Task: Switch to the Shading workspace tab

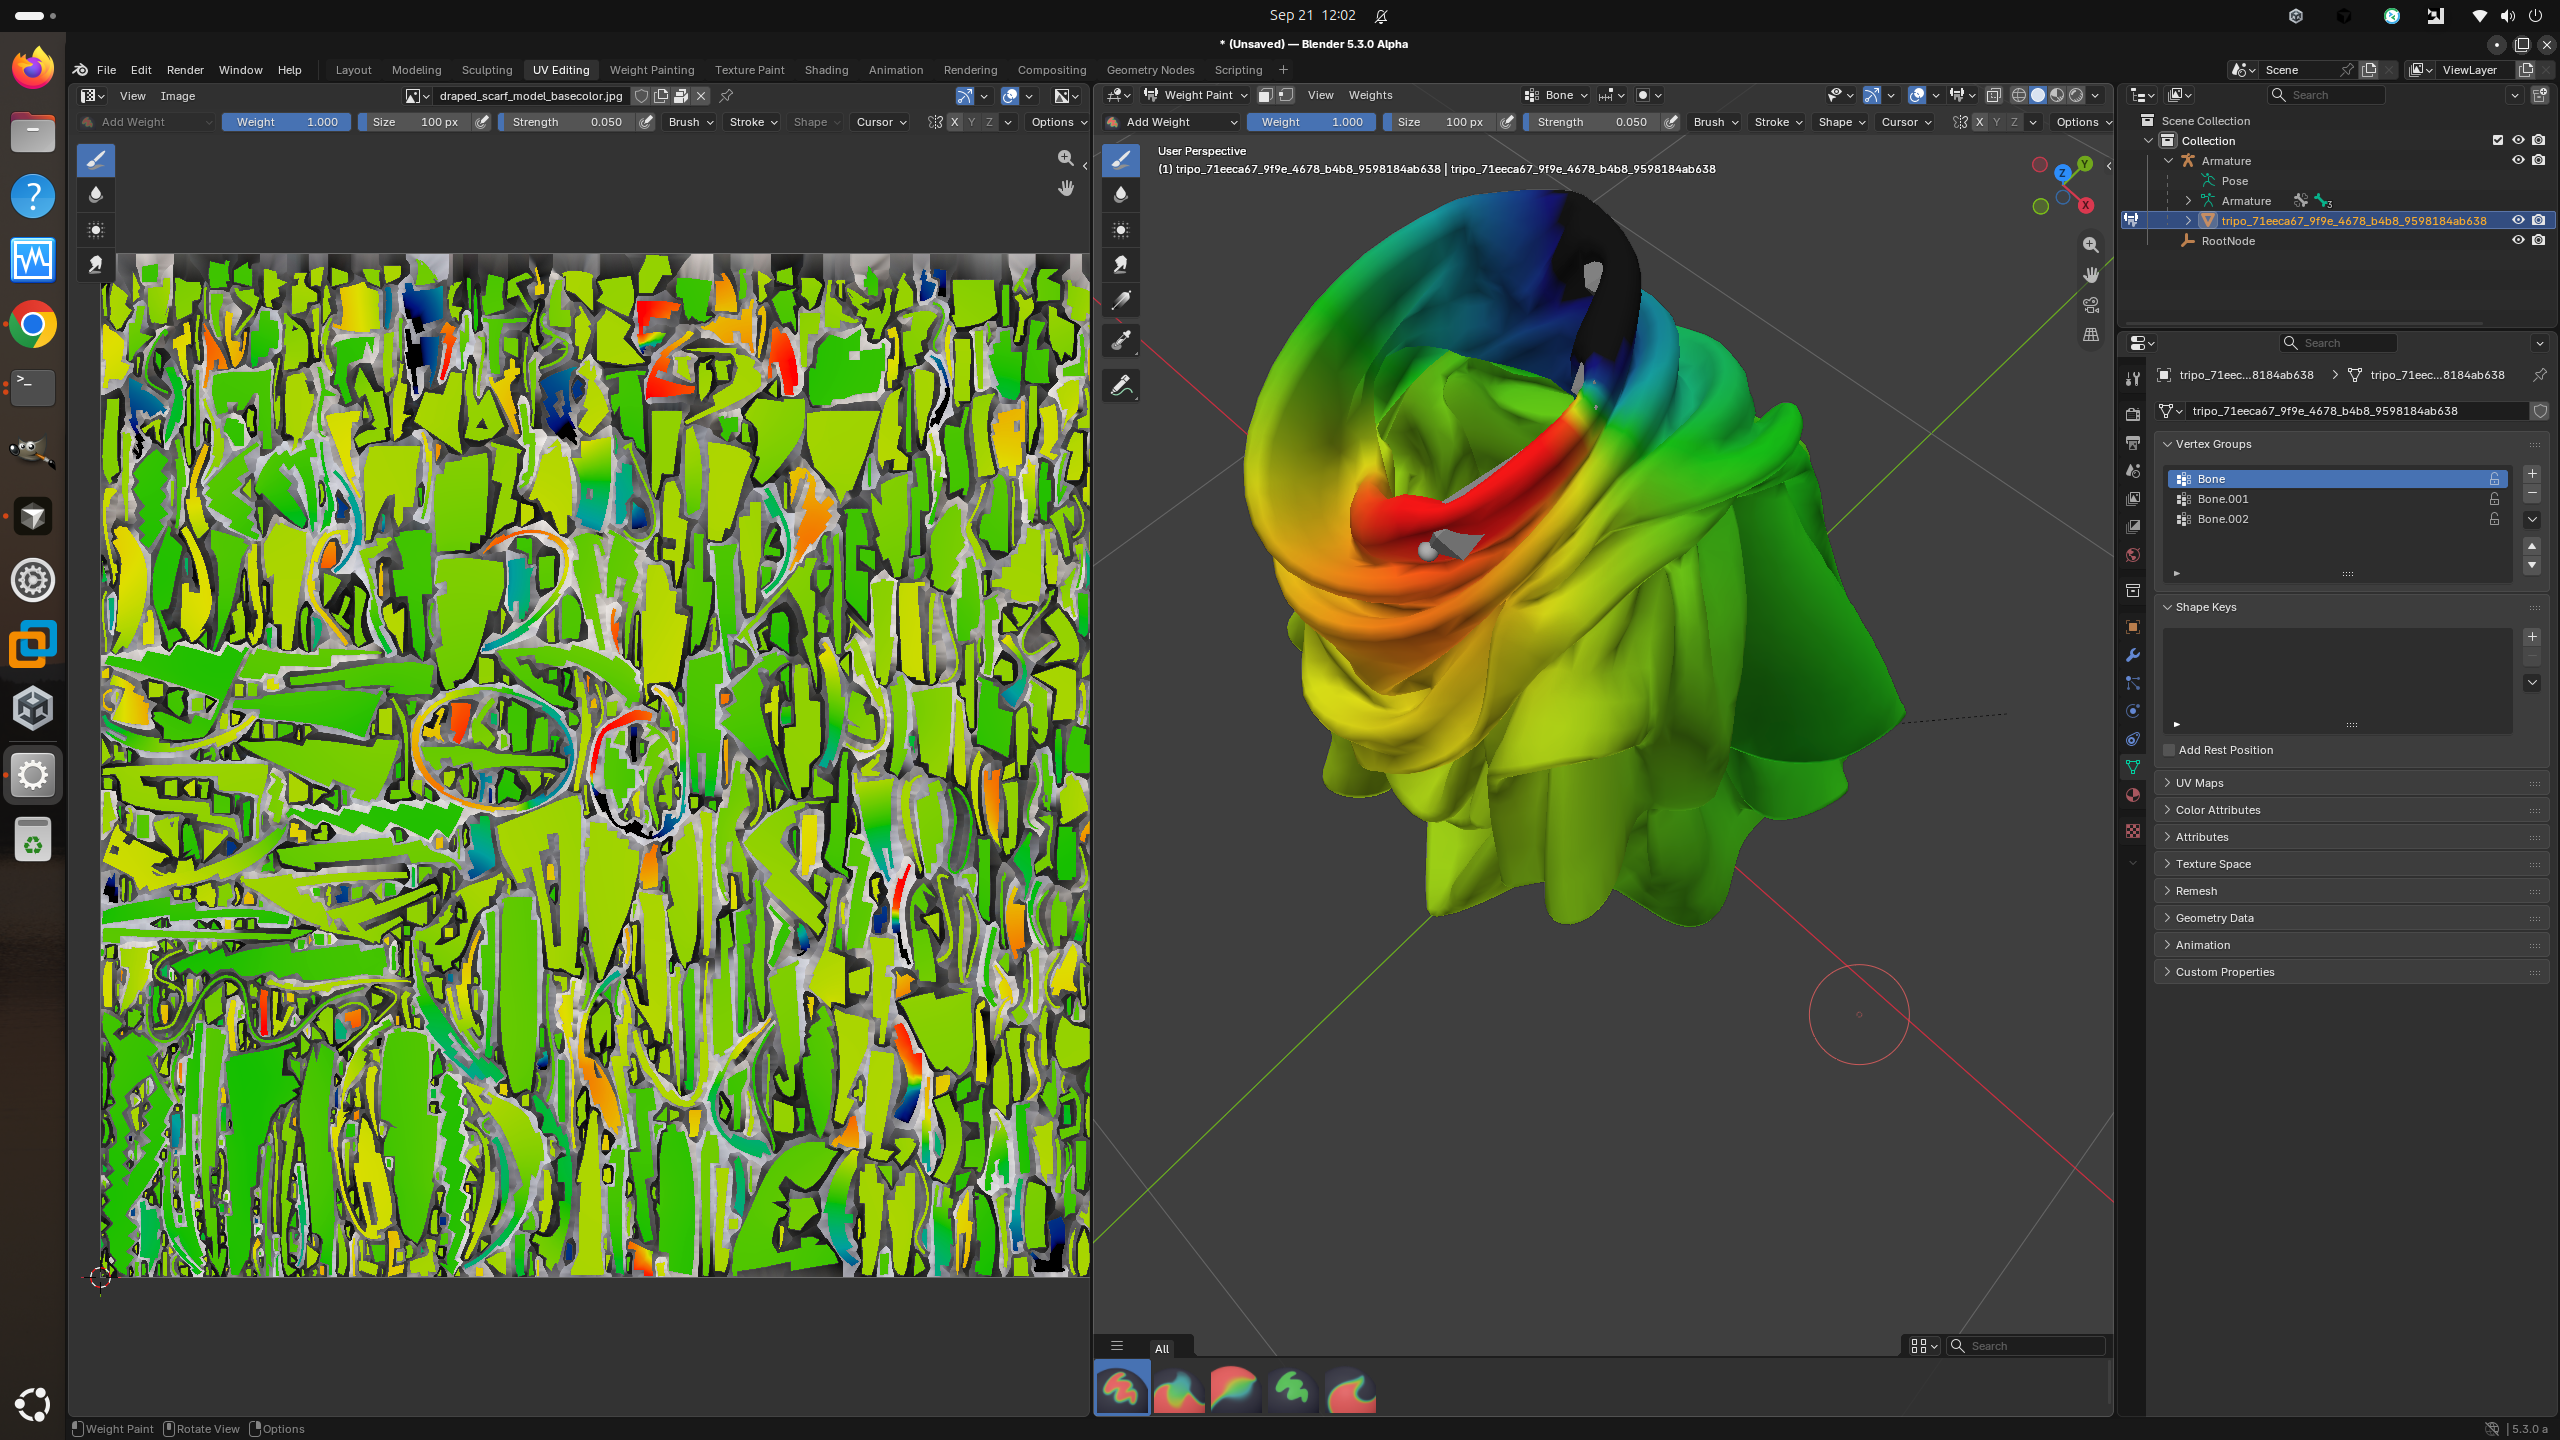Action: pos(826,70)
